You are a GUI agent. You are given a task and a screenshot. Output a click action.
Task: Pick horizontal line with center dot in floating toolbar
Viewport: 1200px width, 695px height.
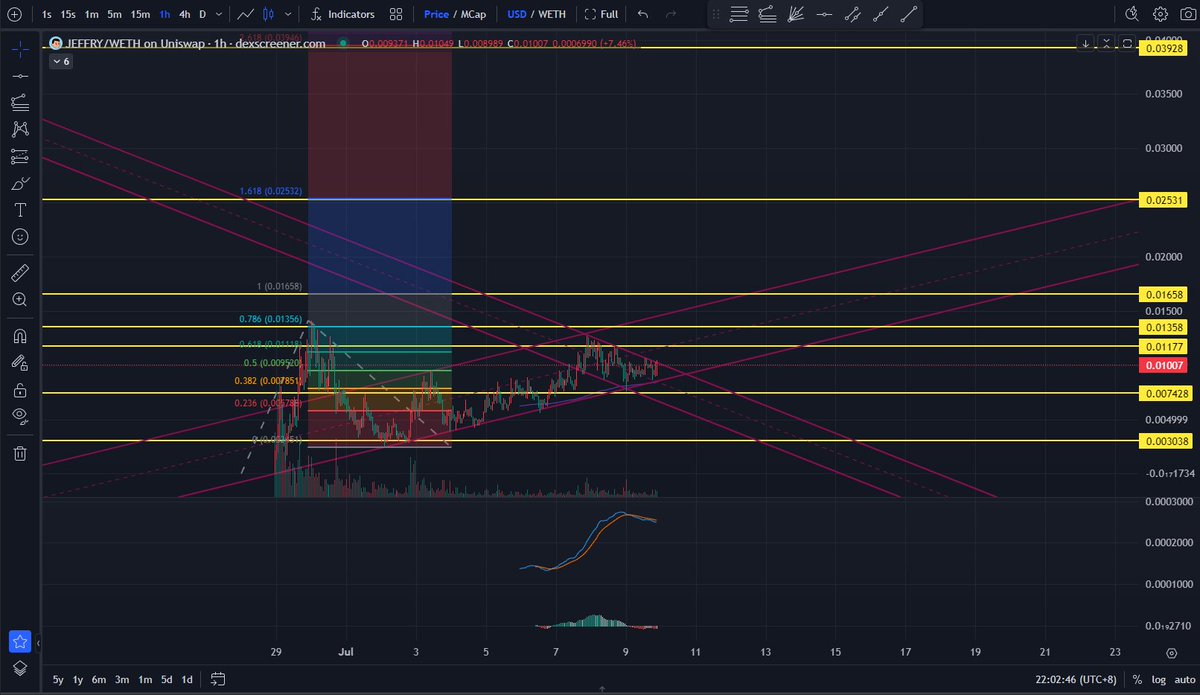(x=825, y=15)
